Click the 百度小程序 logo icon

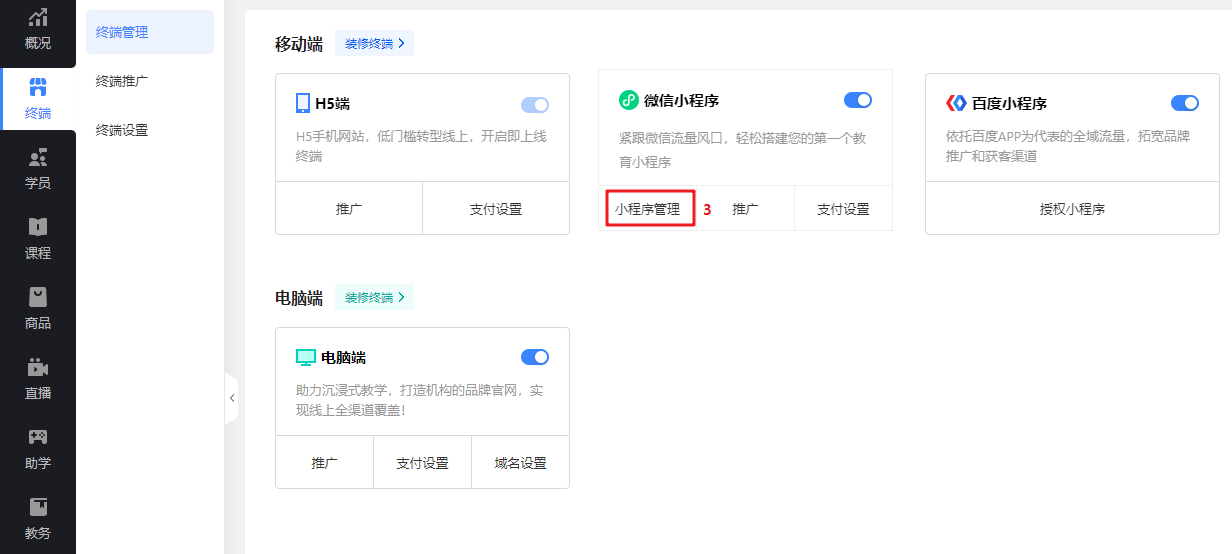point(956,103)
